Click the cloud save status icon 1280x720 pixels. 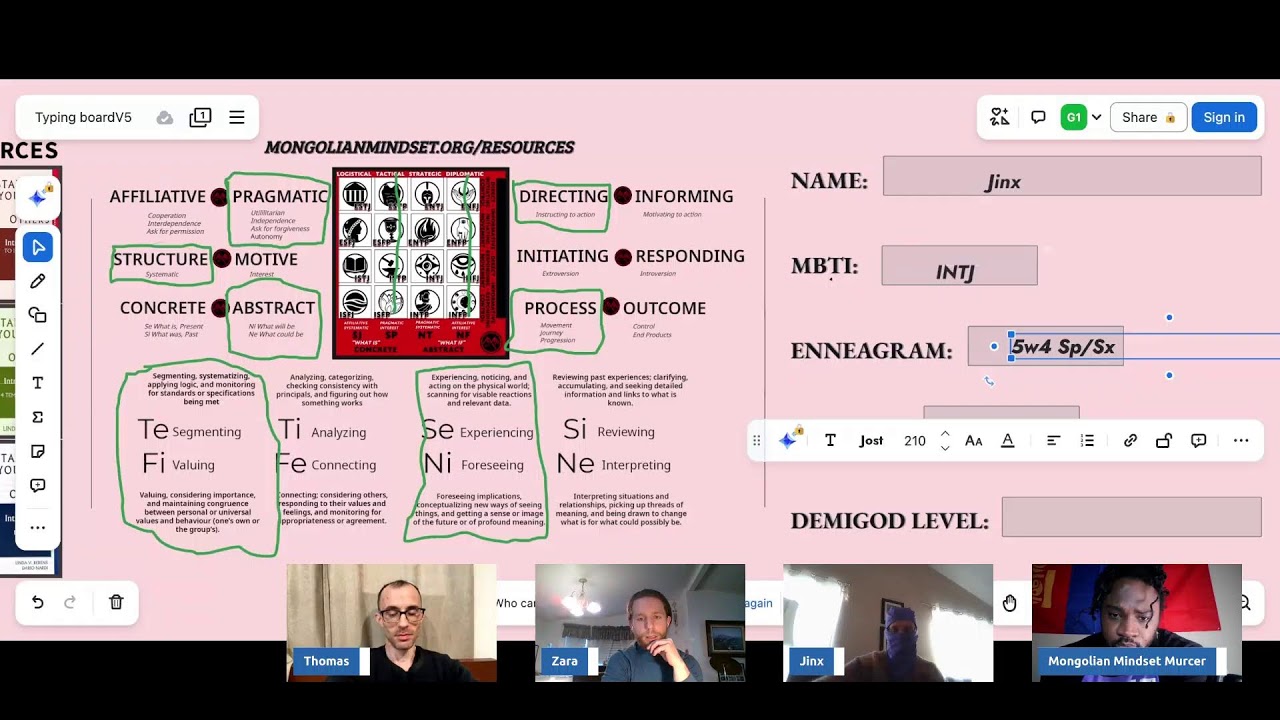tap(165, 117)
